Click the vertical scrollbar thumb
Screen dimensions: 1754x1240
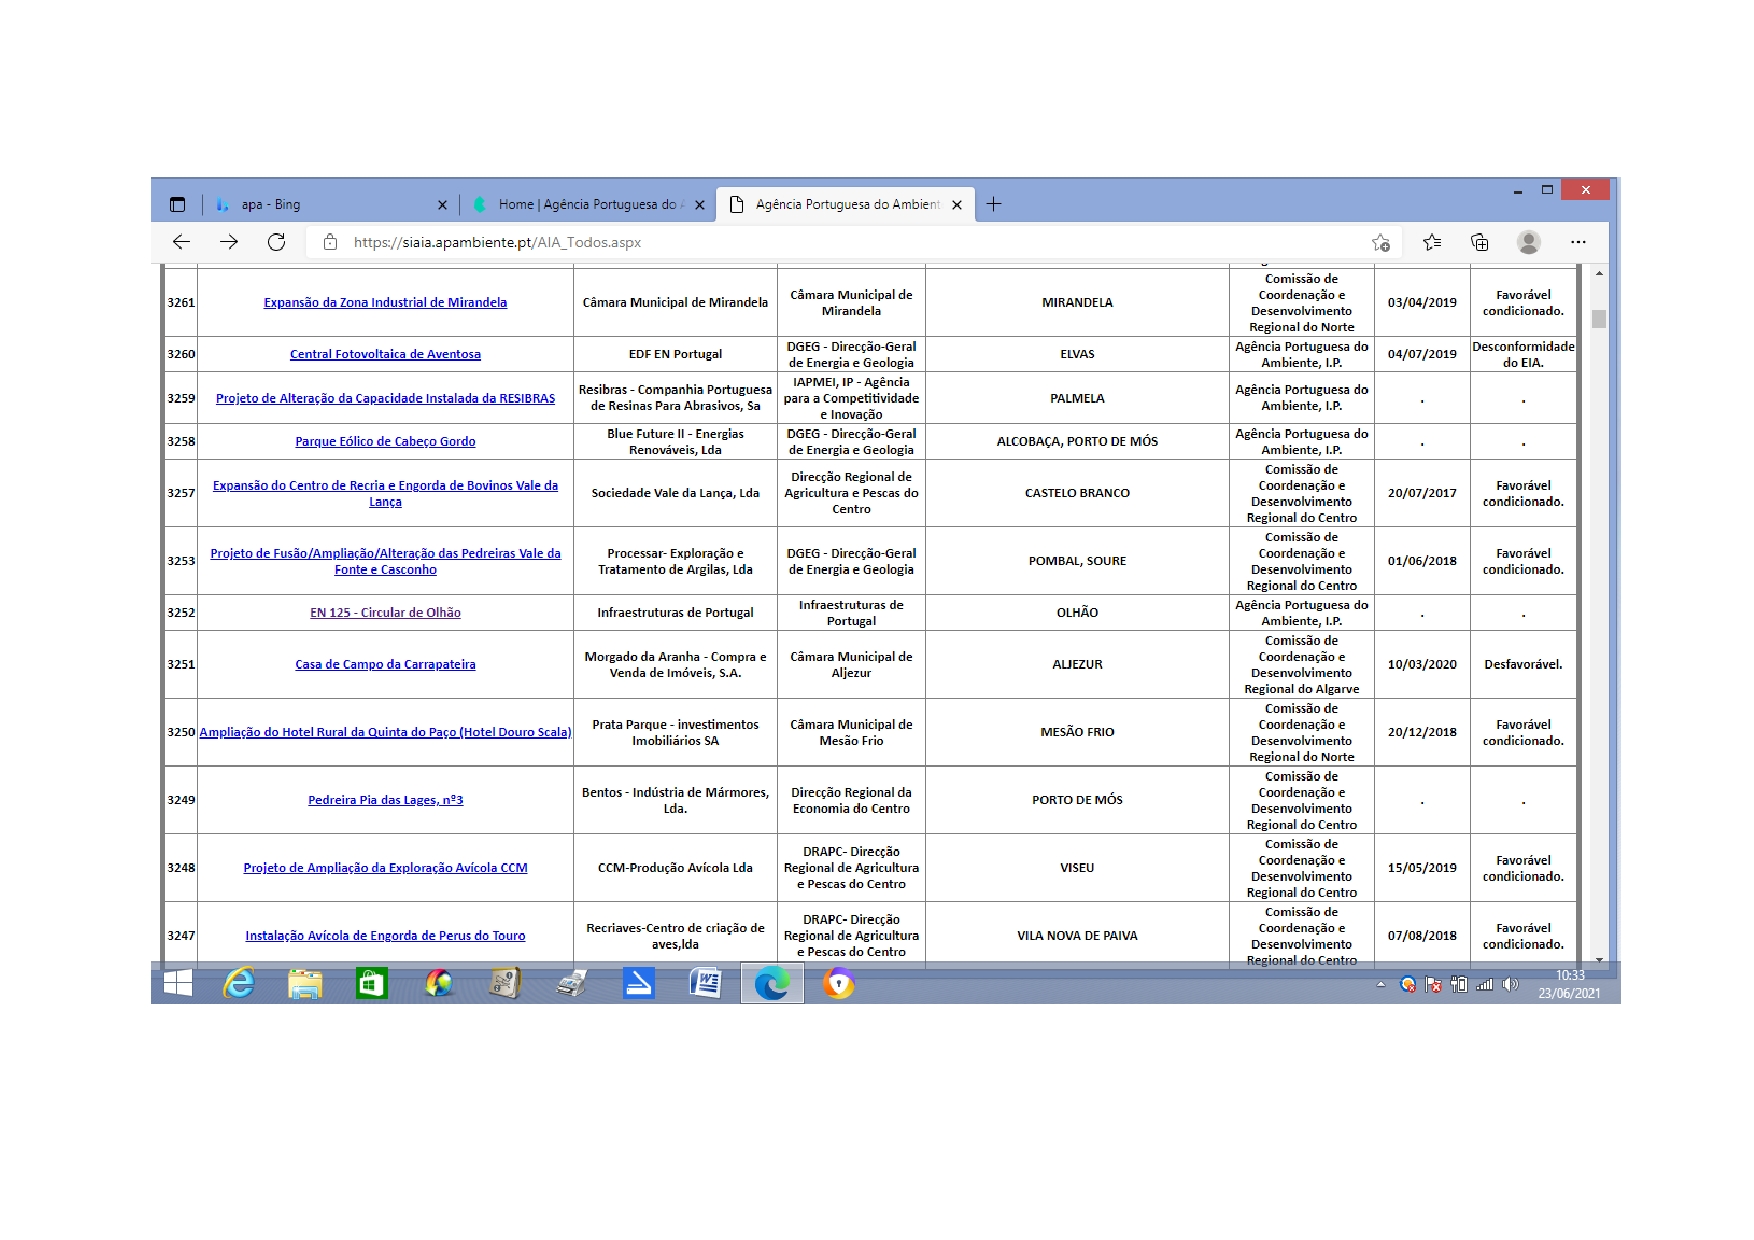click(1599, 319)
